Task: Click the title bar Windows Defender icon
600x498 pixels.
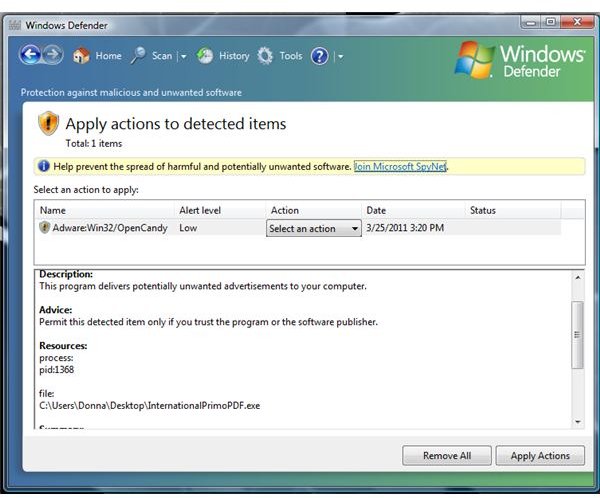Action: click(15, 25)
